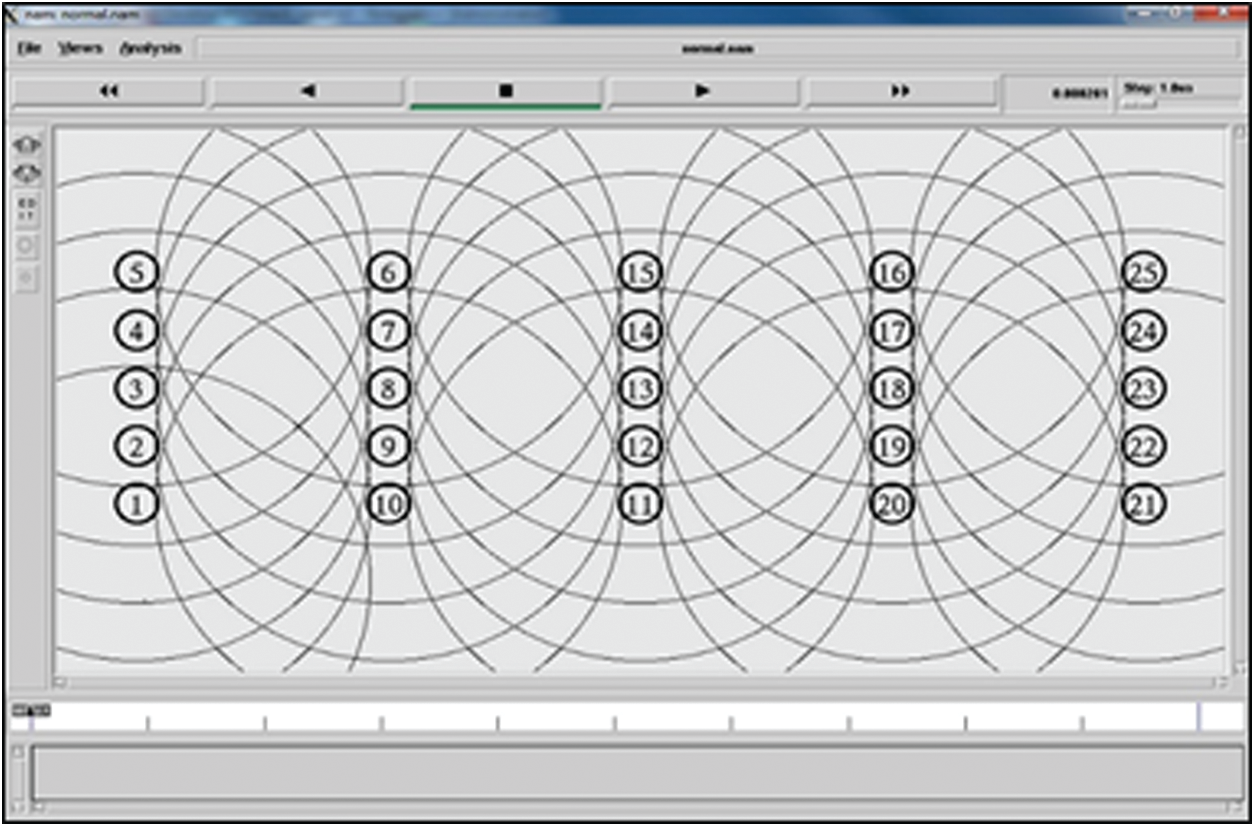Click the rewind playback button

coord(108,91)
